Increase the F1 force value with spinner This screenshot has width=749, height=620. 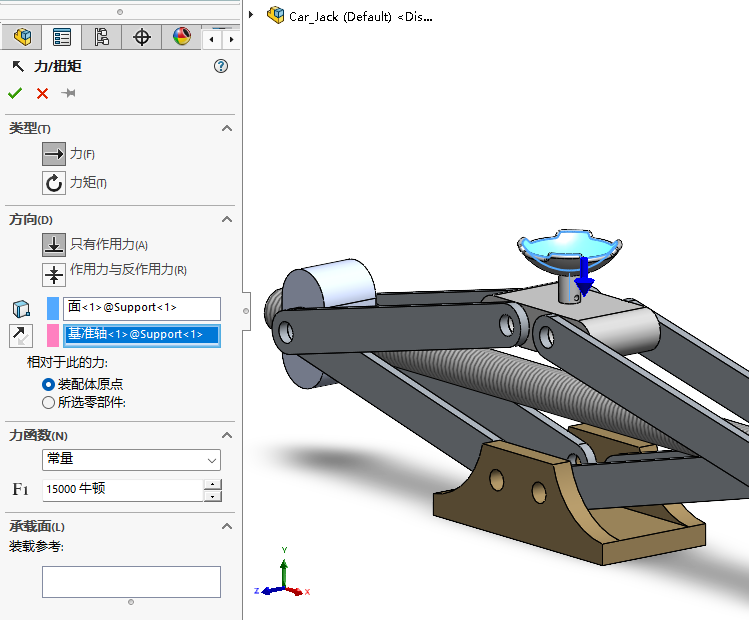click(x=212, y=485)
